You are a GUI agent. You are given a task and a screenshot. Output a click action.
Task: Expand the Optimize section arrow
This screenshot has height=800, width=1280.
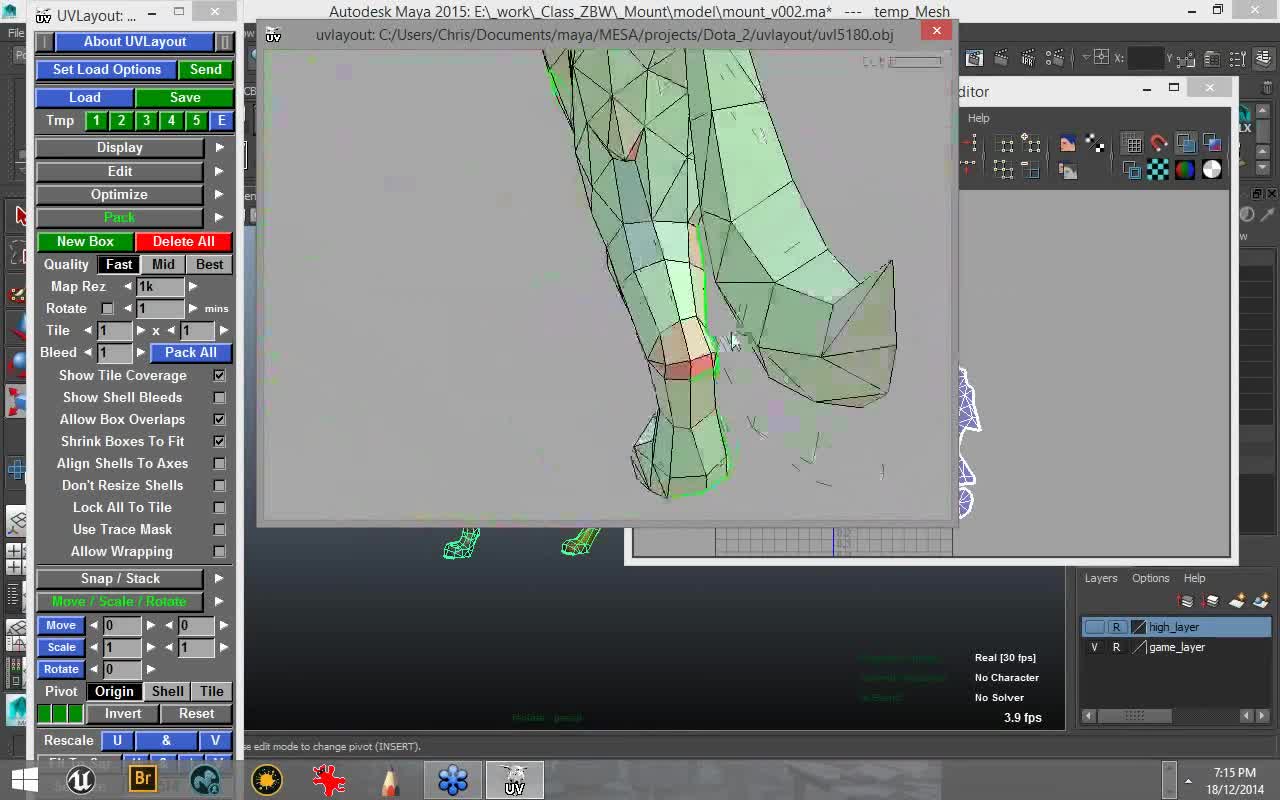click(x=219, y=194)
